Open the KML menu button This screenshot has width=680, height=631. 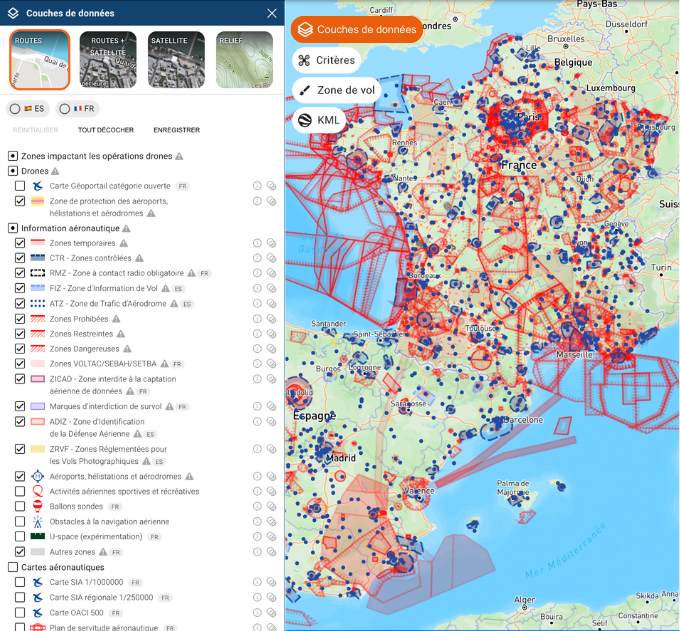319,120
